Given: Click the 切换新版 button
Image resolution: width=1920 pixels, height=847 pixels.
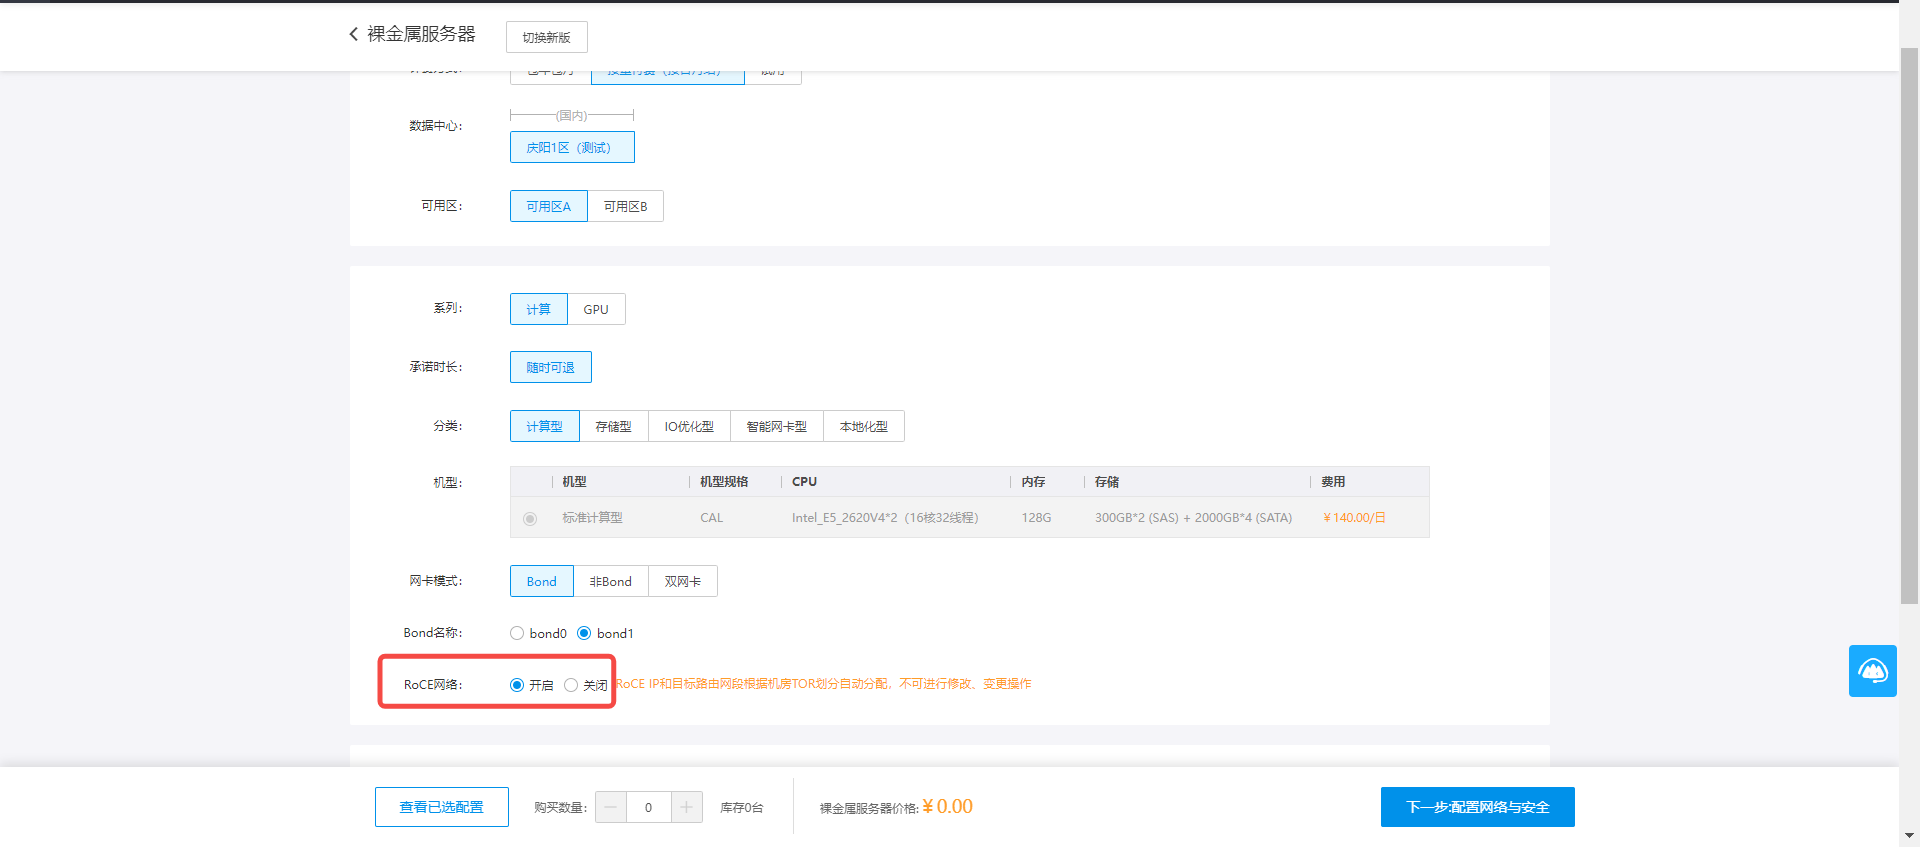Looking at the screenshot, I should 547,37.
